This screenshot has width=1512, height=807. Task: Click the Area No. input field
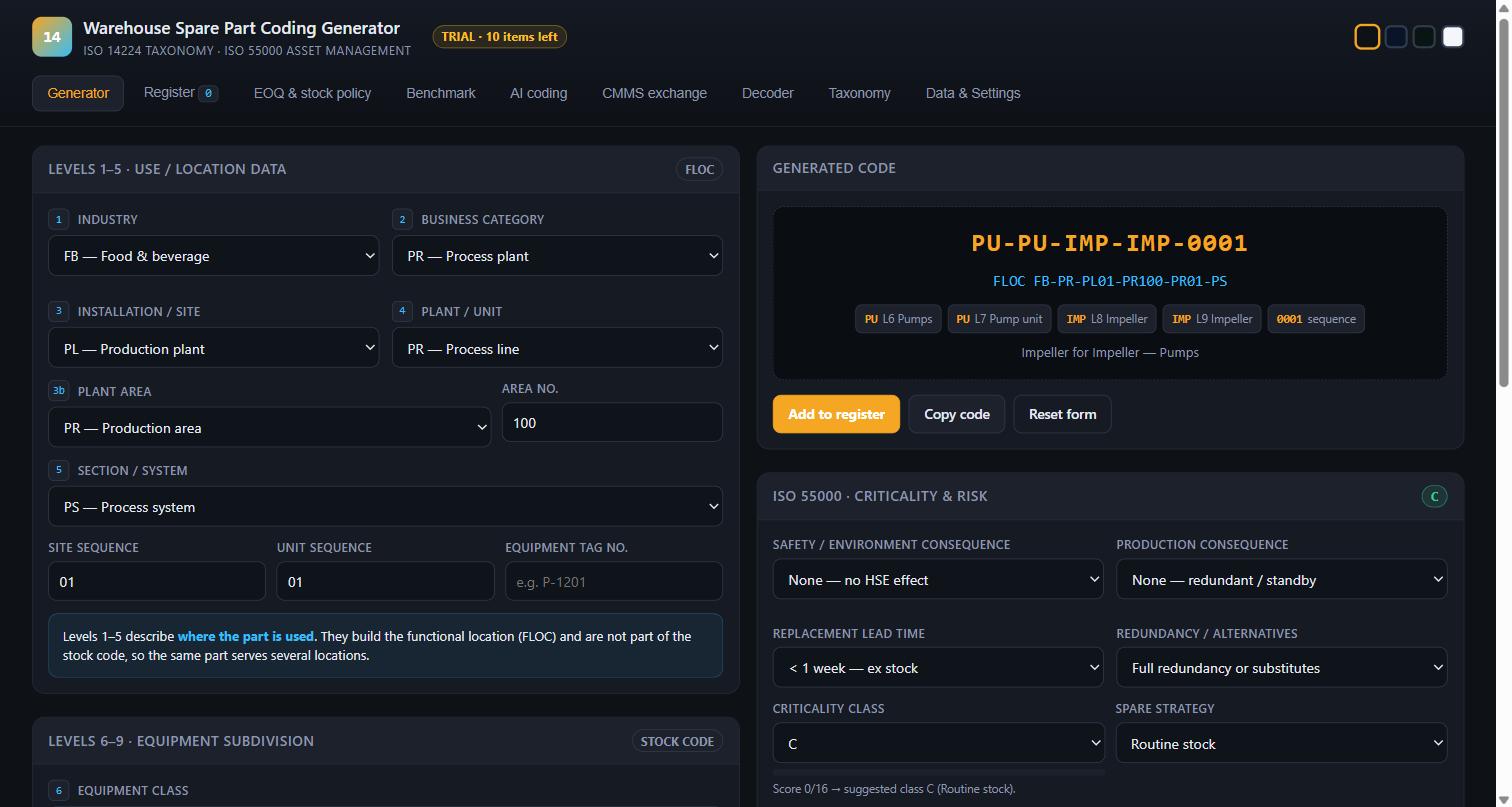tap(612, 423)
